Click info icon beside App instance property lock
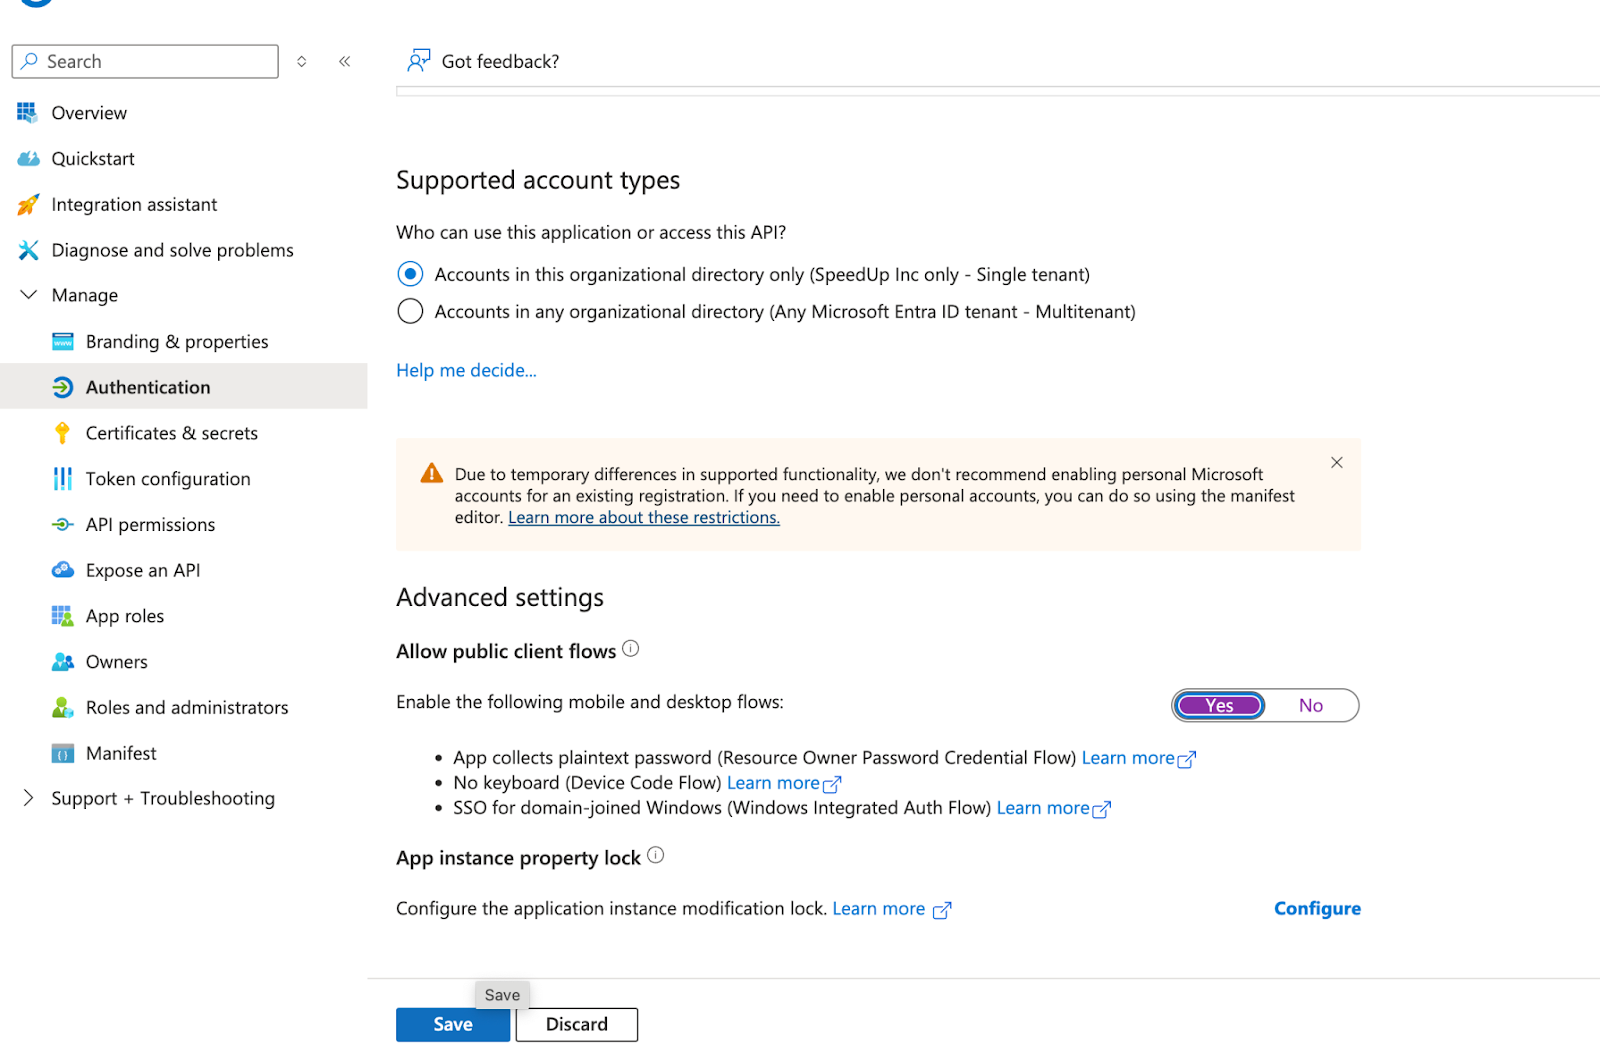Image resolution: width=1600 pixels, height=1052 pixels. [655, 856]
